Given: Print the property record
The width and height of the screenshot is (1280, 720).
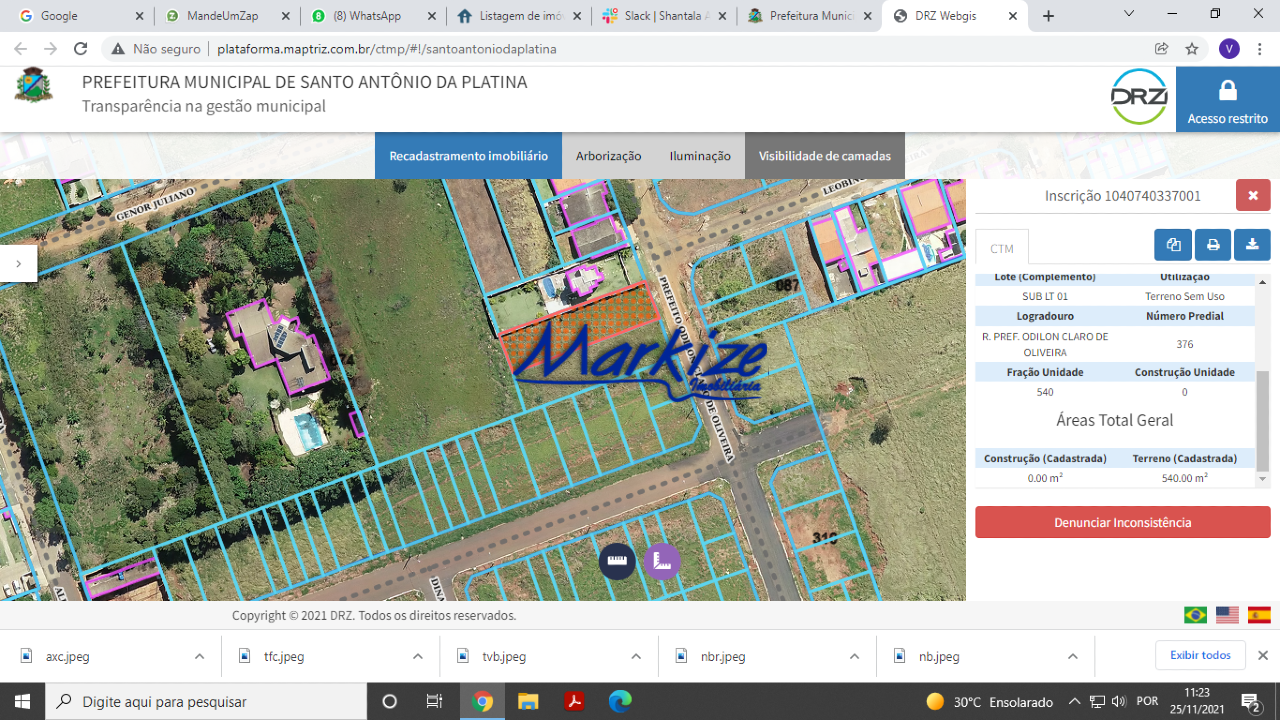Looking at the screenshot, I should click(x=1213, y=245).
